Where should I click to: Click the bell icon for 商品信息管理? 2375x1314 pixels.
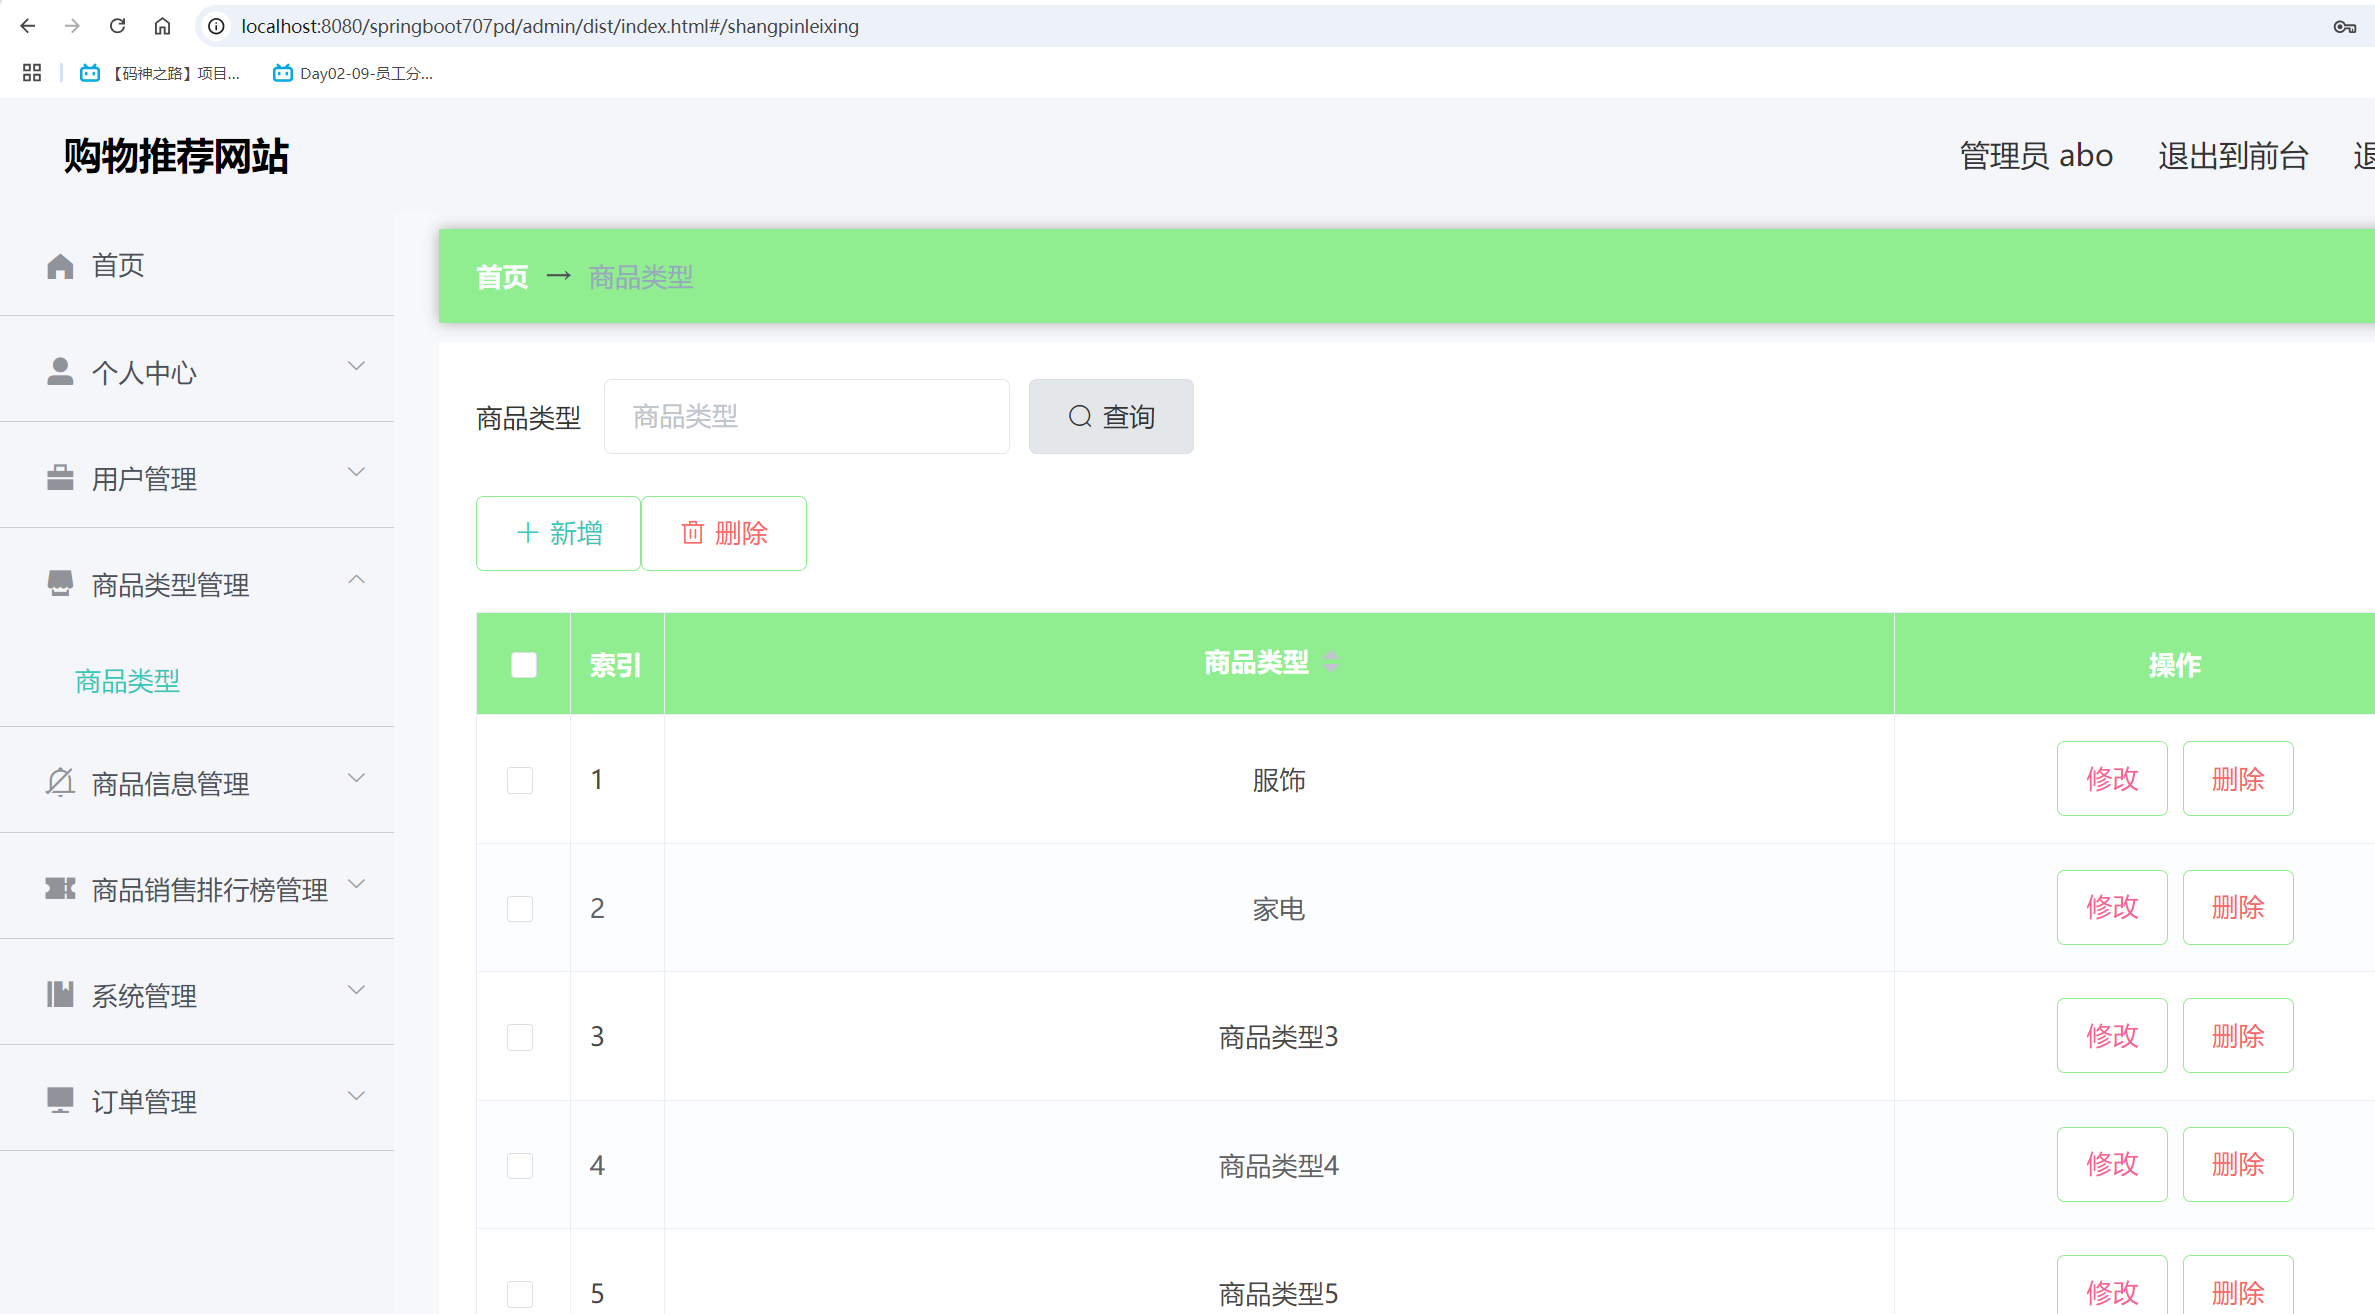pyautogui.click(x=60, y=782)
